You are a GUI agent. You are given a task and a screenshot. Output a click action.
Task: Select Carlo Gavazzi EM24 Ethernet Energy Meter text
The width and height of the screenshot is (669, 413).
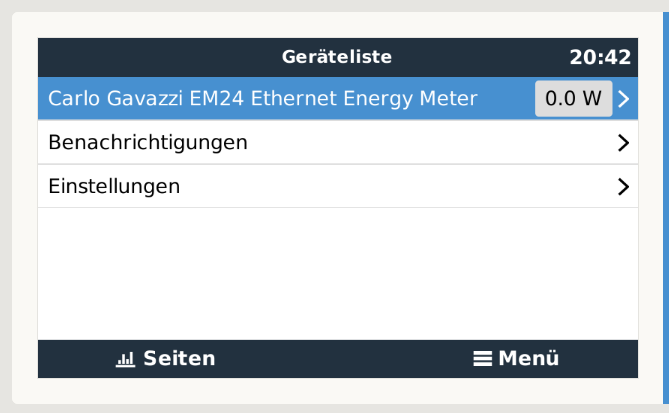[x=262, y=99]
